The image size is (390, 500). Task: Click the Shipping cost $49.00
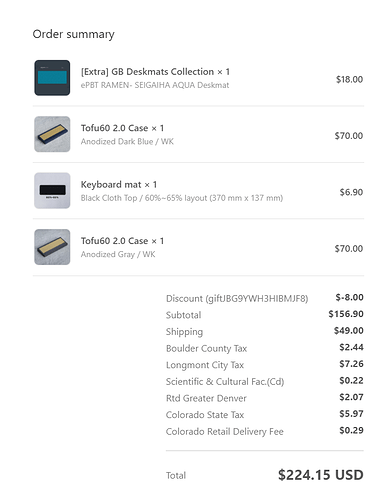pyautogui.click(x=349, y=331)
